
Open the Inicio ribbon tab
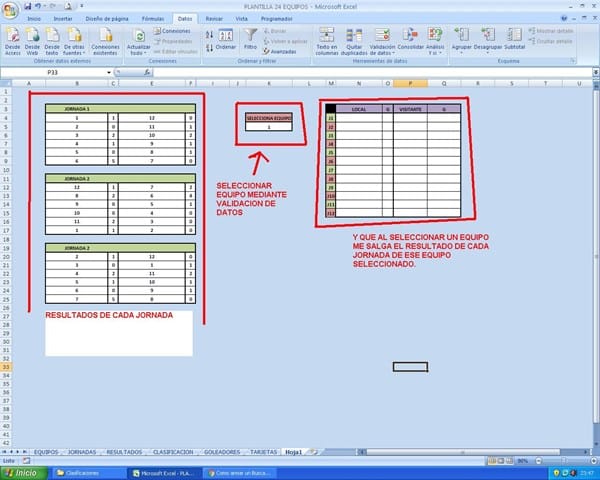pos(34,19)
